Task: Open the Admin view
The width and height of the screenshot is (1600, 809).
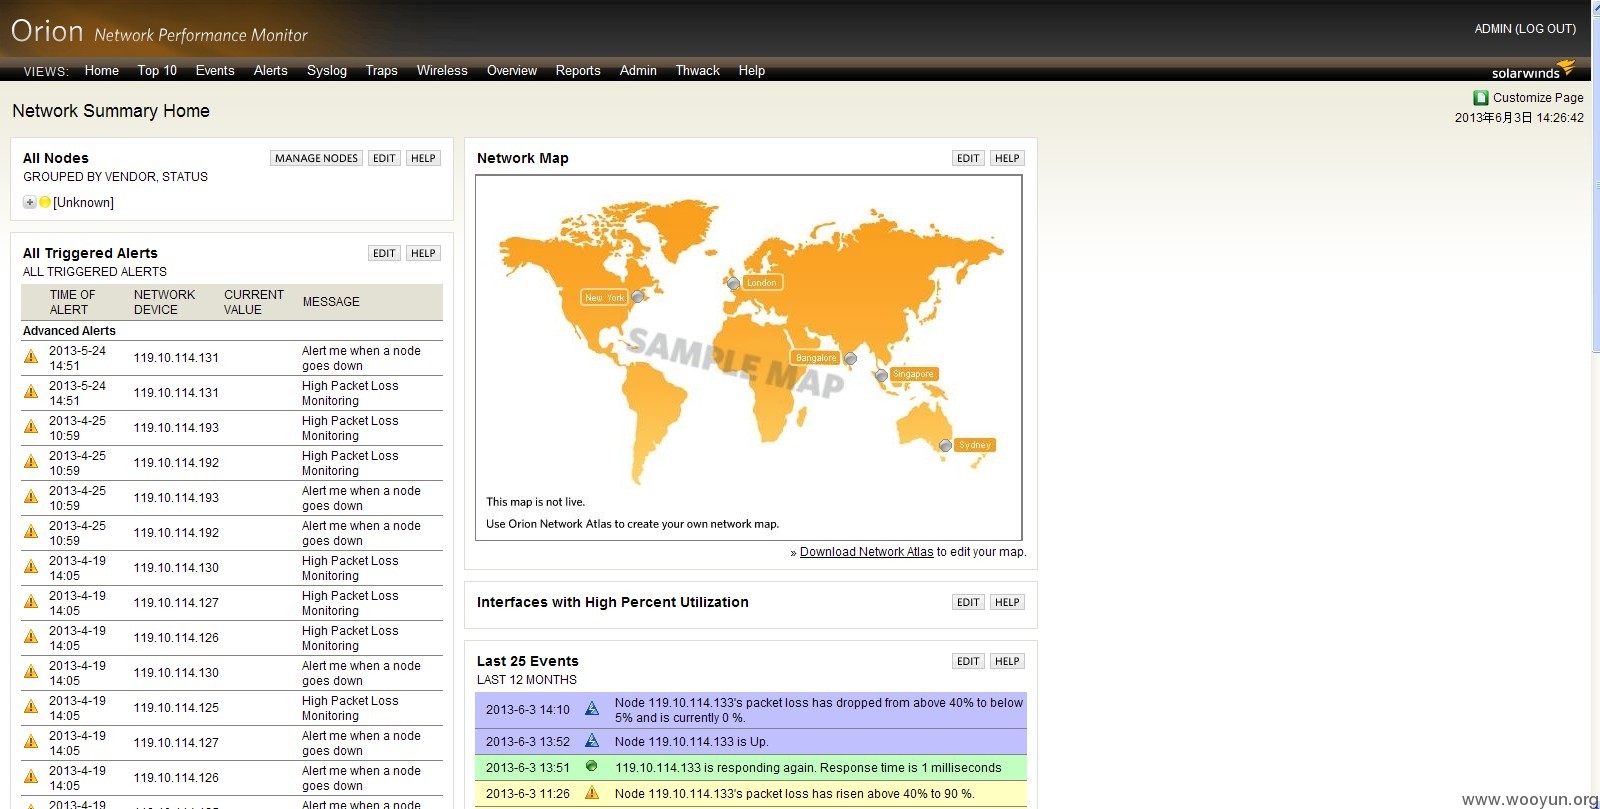Action: [x=638, y=71]
